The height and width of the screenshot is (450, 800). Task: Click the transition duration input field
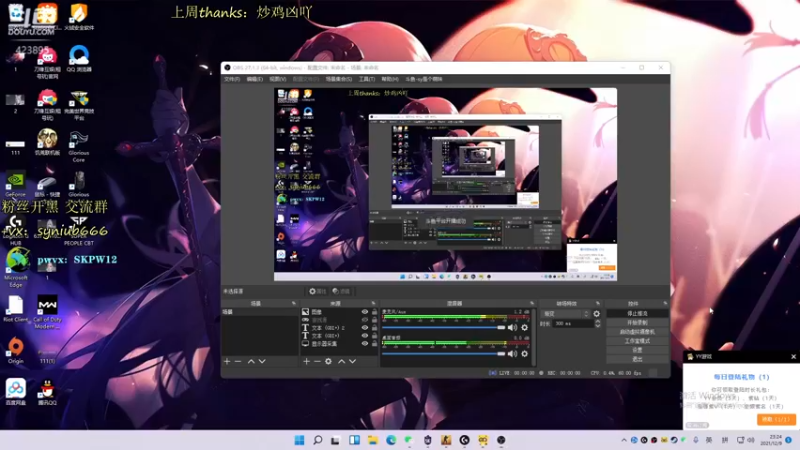pyautogui.click(x=572, y=323)
